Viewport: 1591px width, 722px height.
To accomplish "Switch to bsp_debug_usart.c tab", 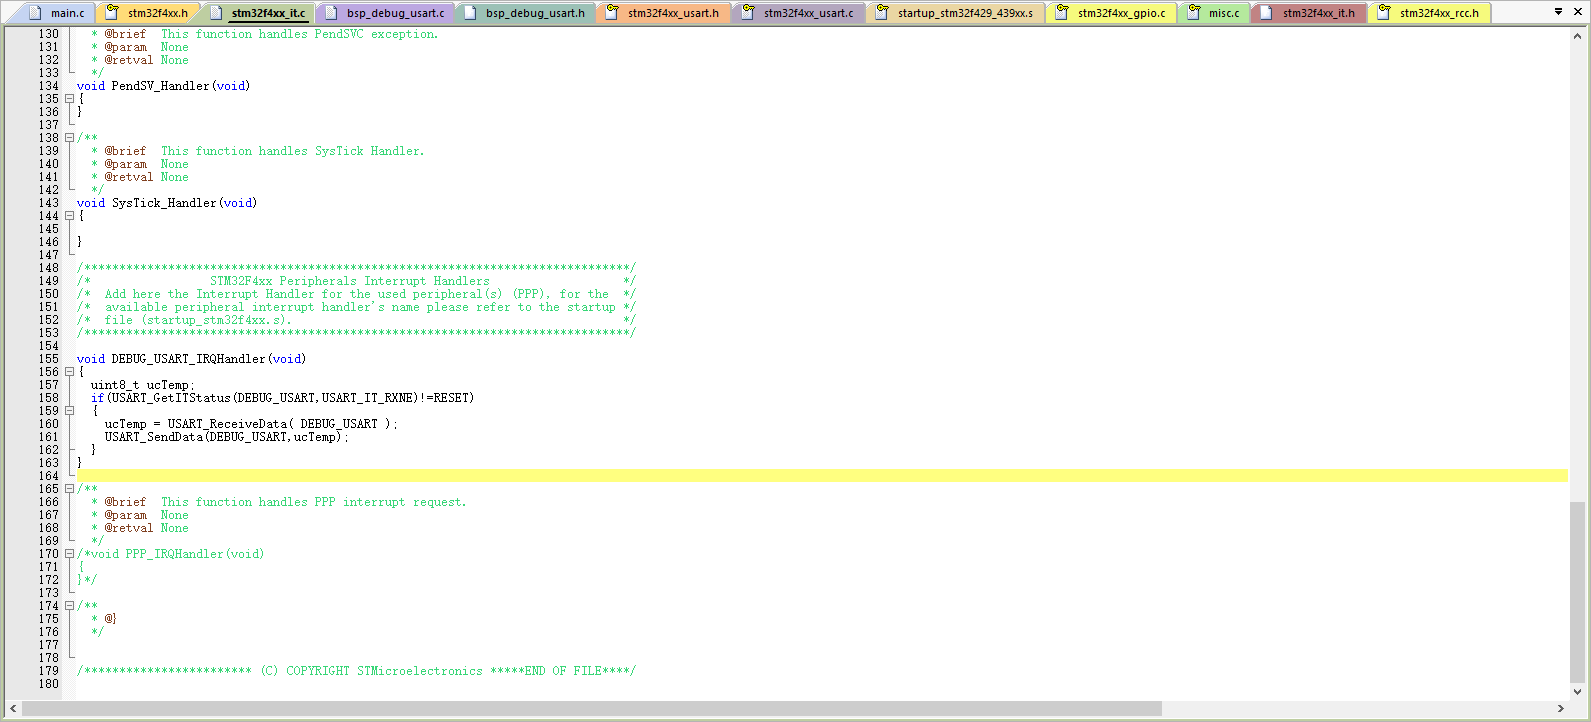I will click(x=385, y=13).
